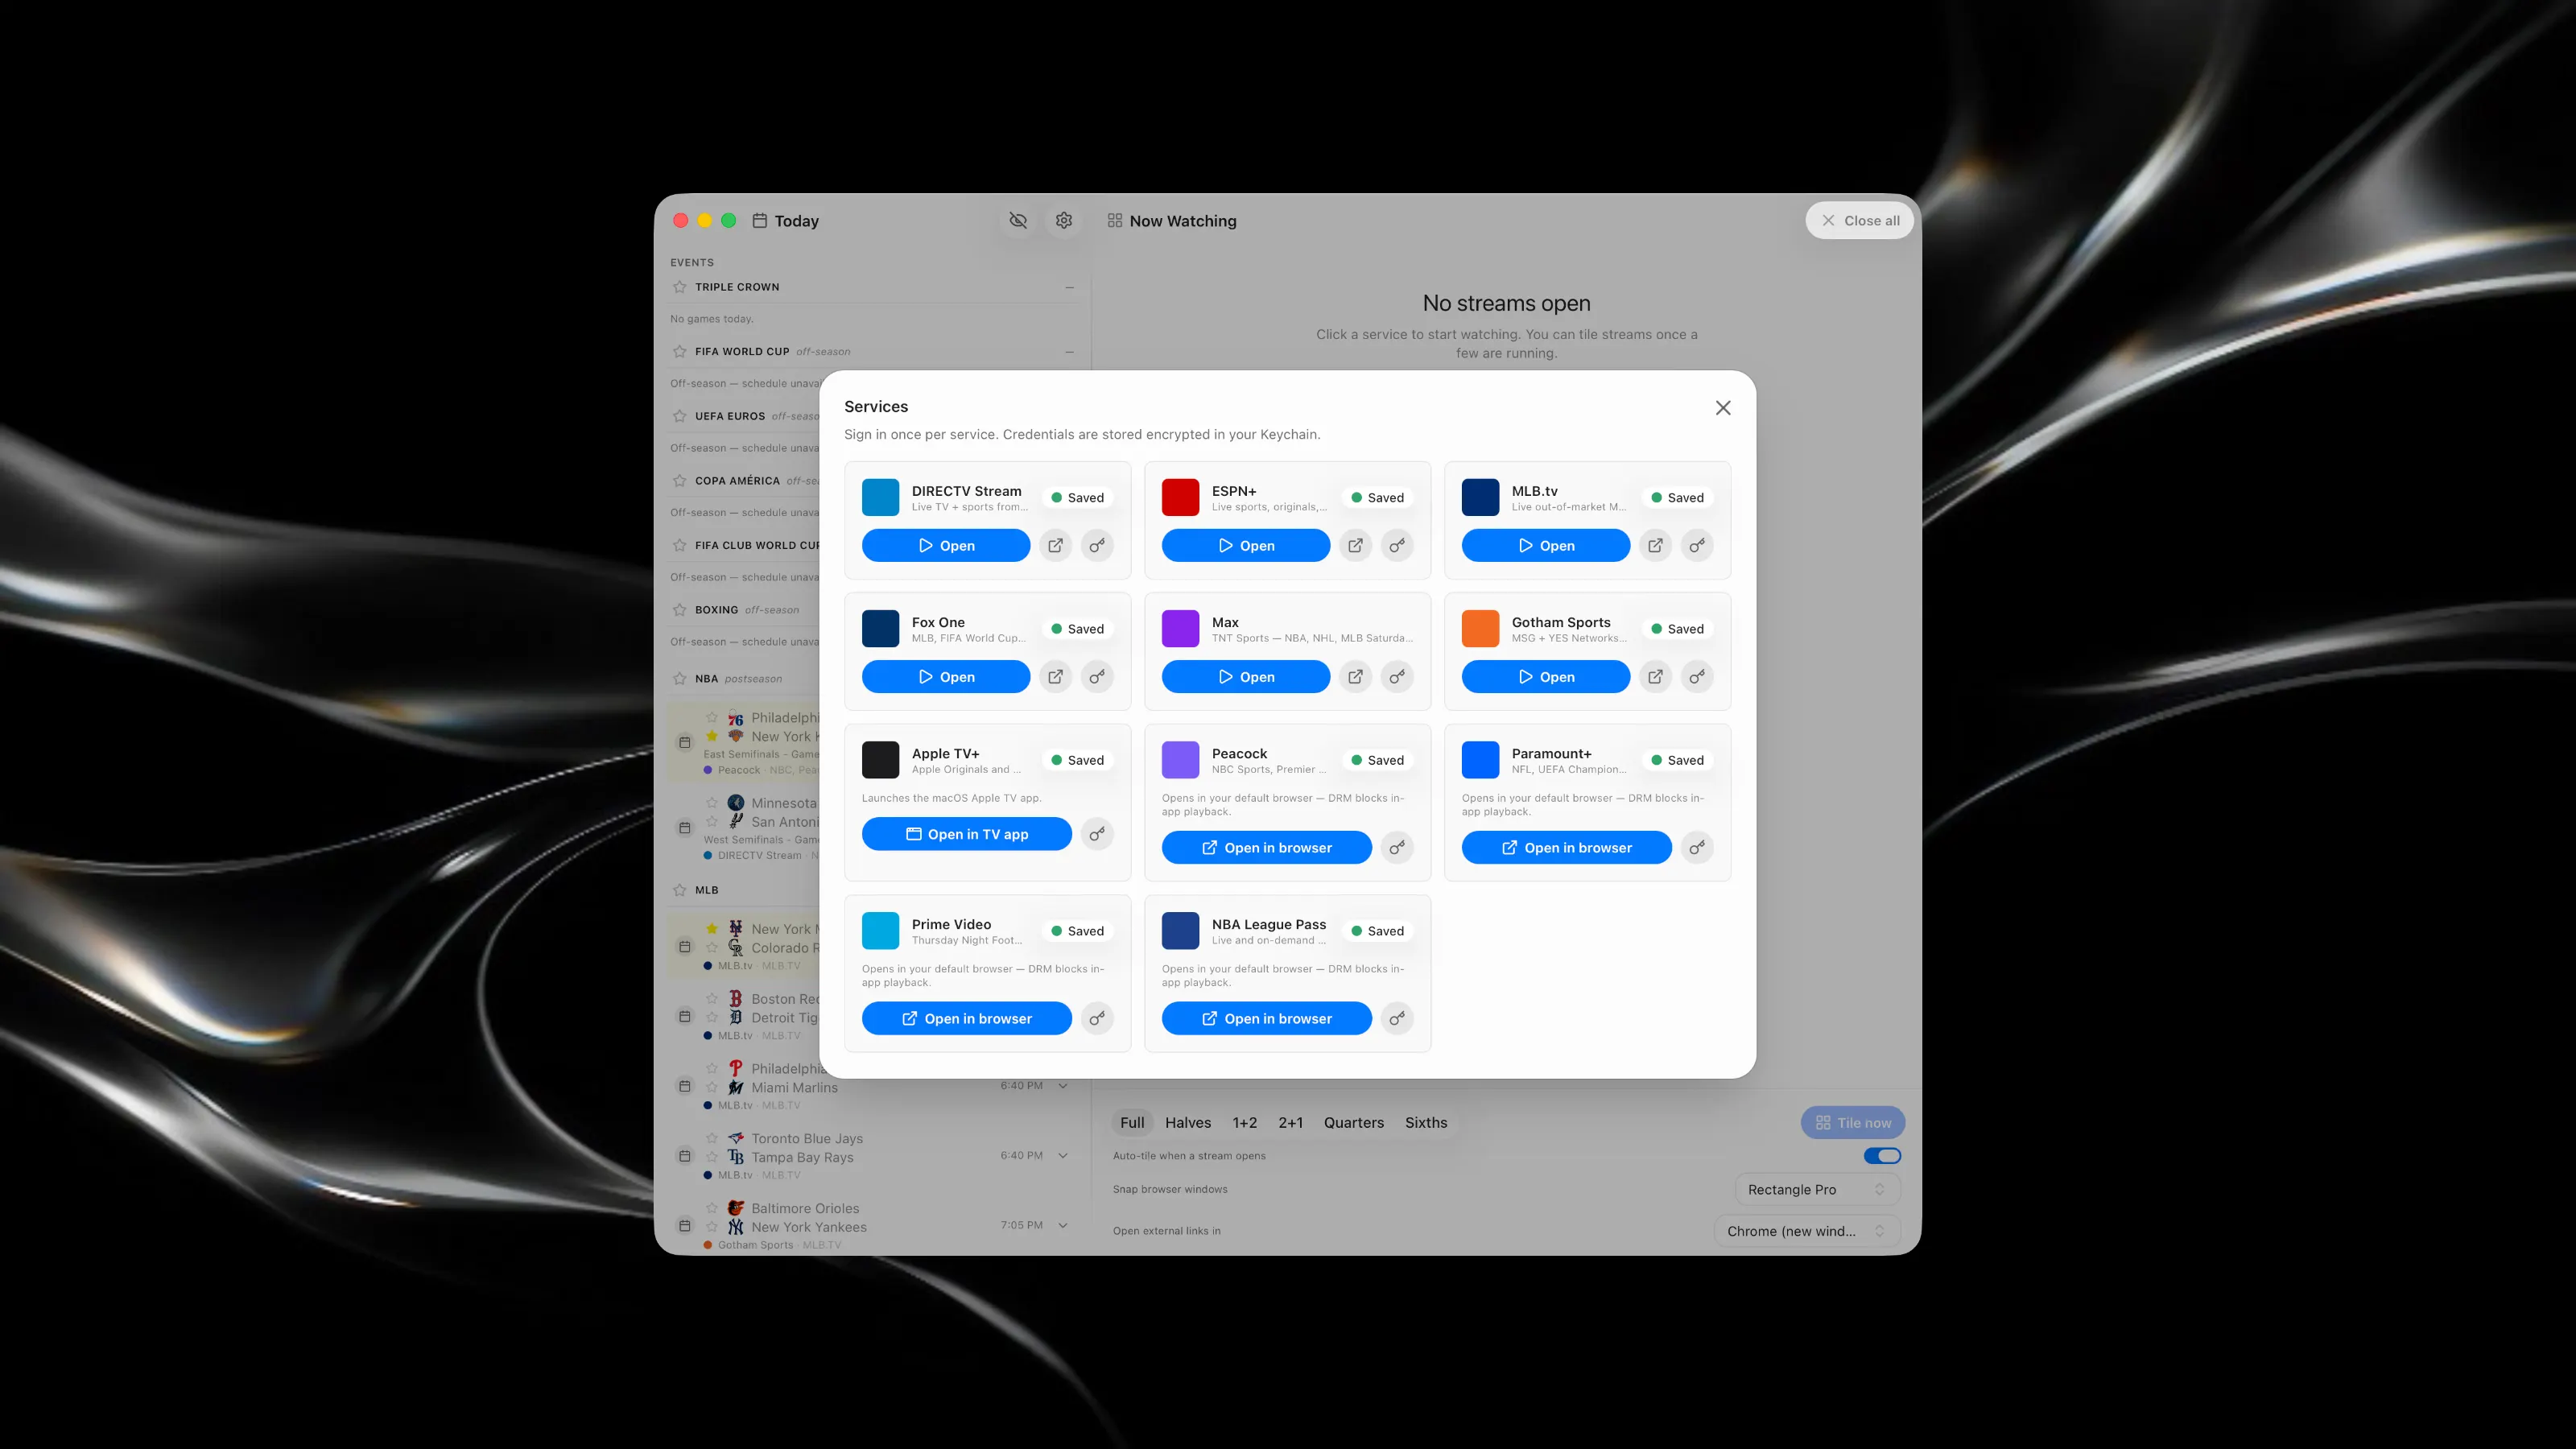2576x1449 pixels.
Task: Click the Now Watching grid icon
Action: (x=1115, y=220)
